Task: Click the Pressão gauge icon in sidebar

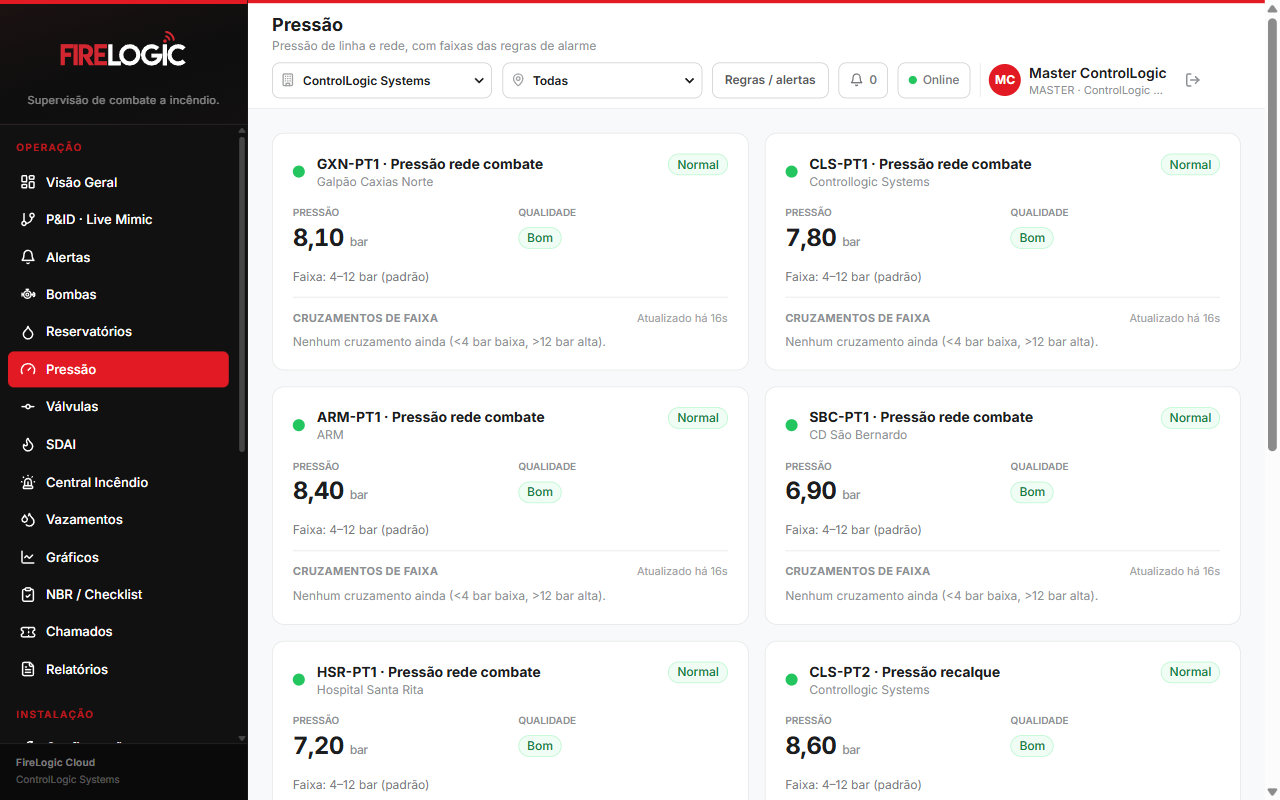Action: point(28,369)
